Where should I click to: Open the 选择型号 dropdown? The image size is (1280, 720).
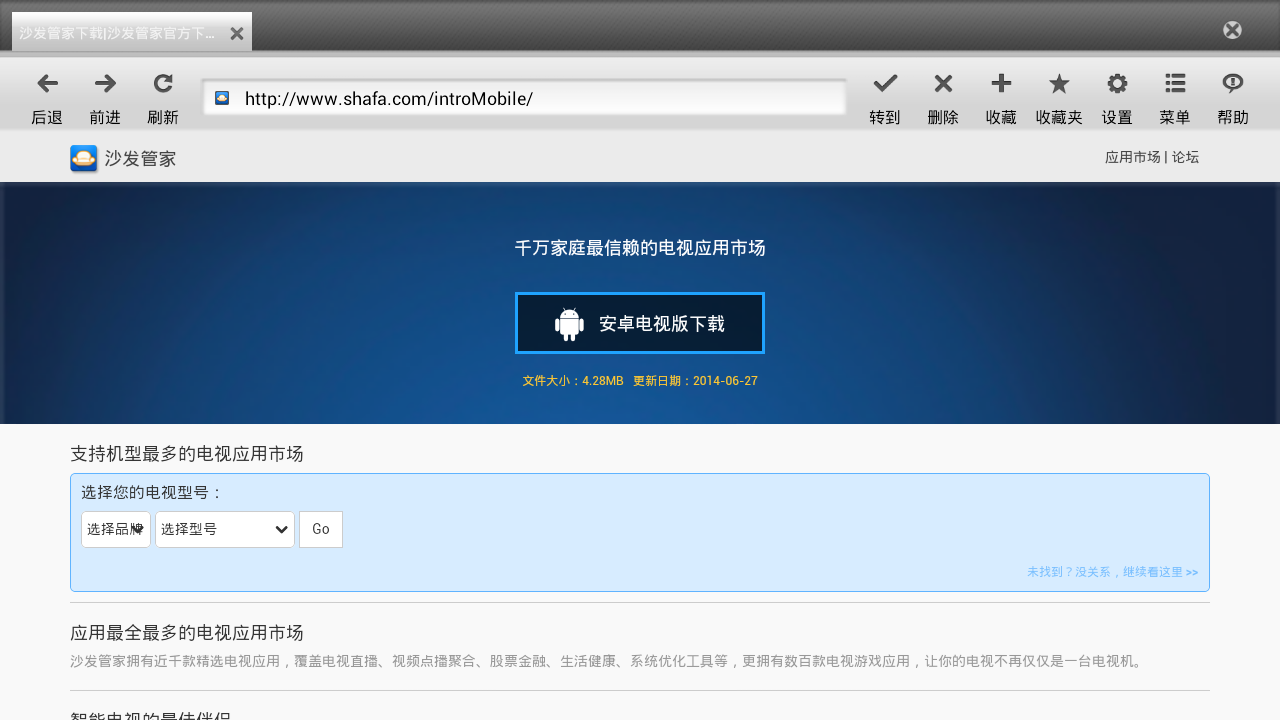tap(225, 530)
